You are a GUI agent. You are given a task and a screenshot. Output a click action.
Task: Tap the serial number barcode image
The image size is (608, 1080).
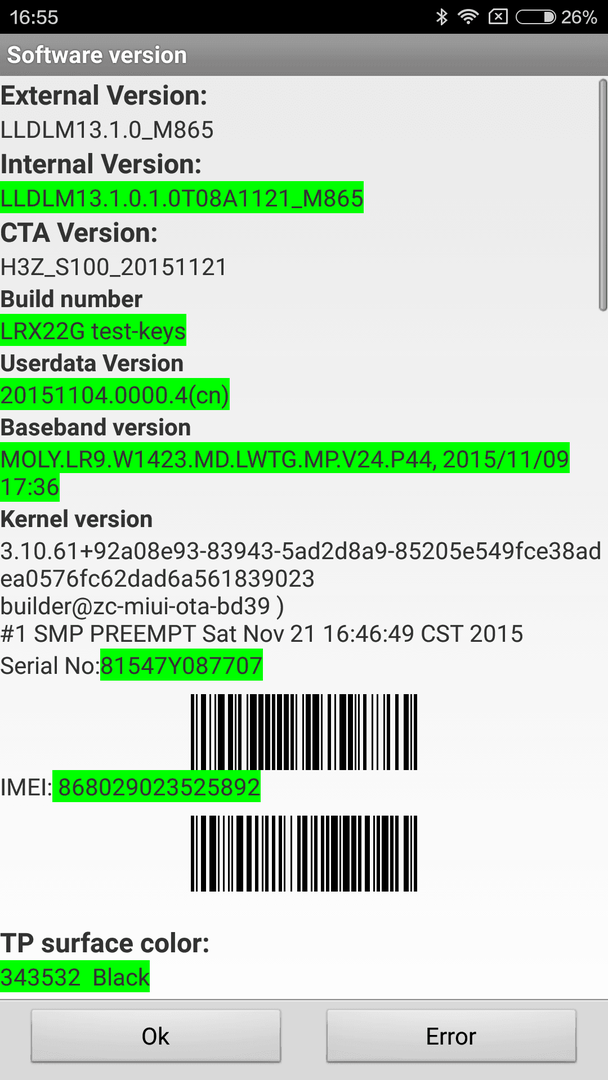pyautogui.click(x=304, y=731)
